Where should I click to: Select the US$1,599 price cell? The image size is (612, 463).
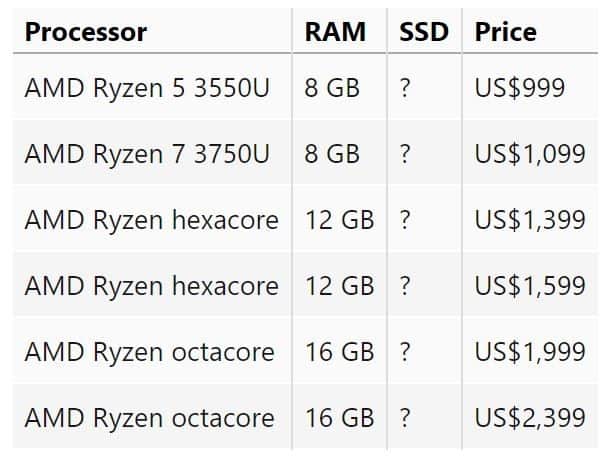[x=530, y=286]
